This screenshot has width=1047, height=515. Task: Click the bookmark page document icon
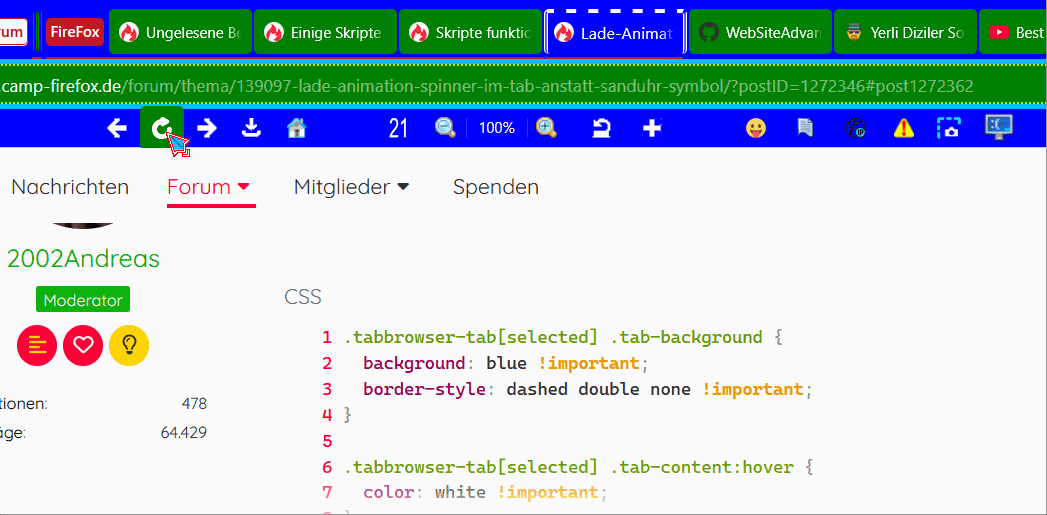805,128
